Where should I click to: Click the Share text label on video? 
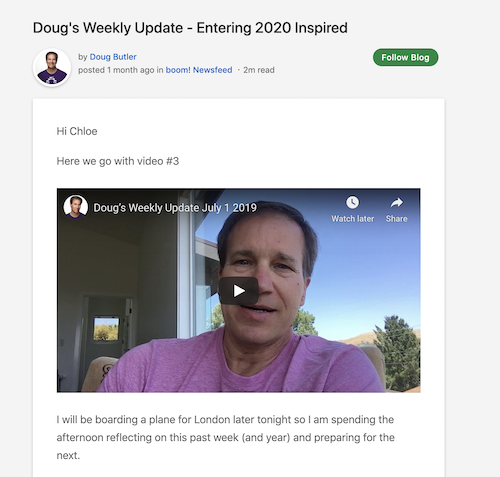pyautogui.click(x=397, y=219)
